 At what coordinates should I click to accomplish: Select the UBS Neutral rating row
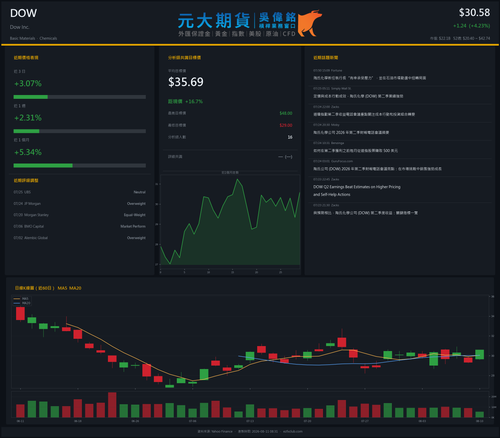tap(80, 192)
